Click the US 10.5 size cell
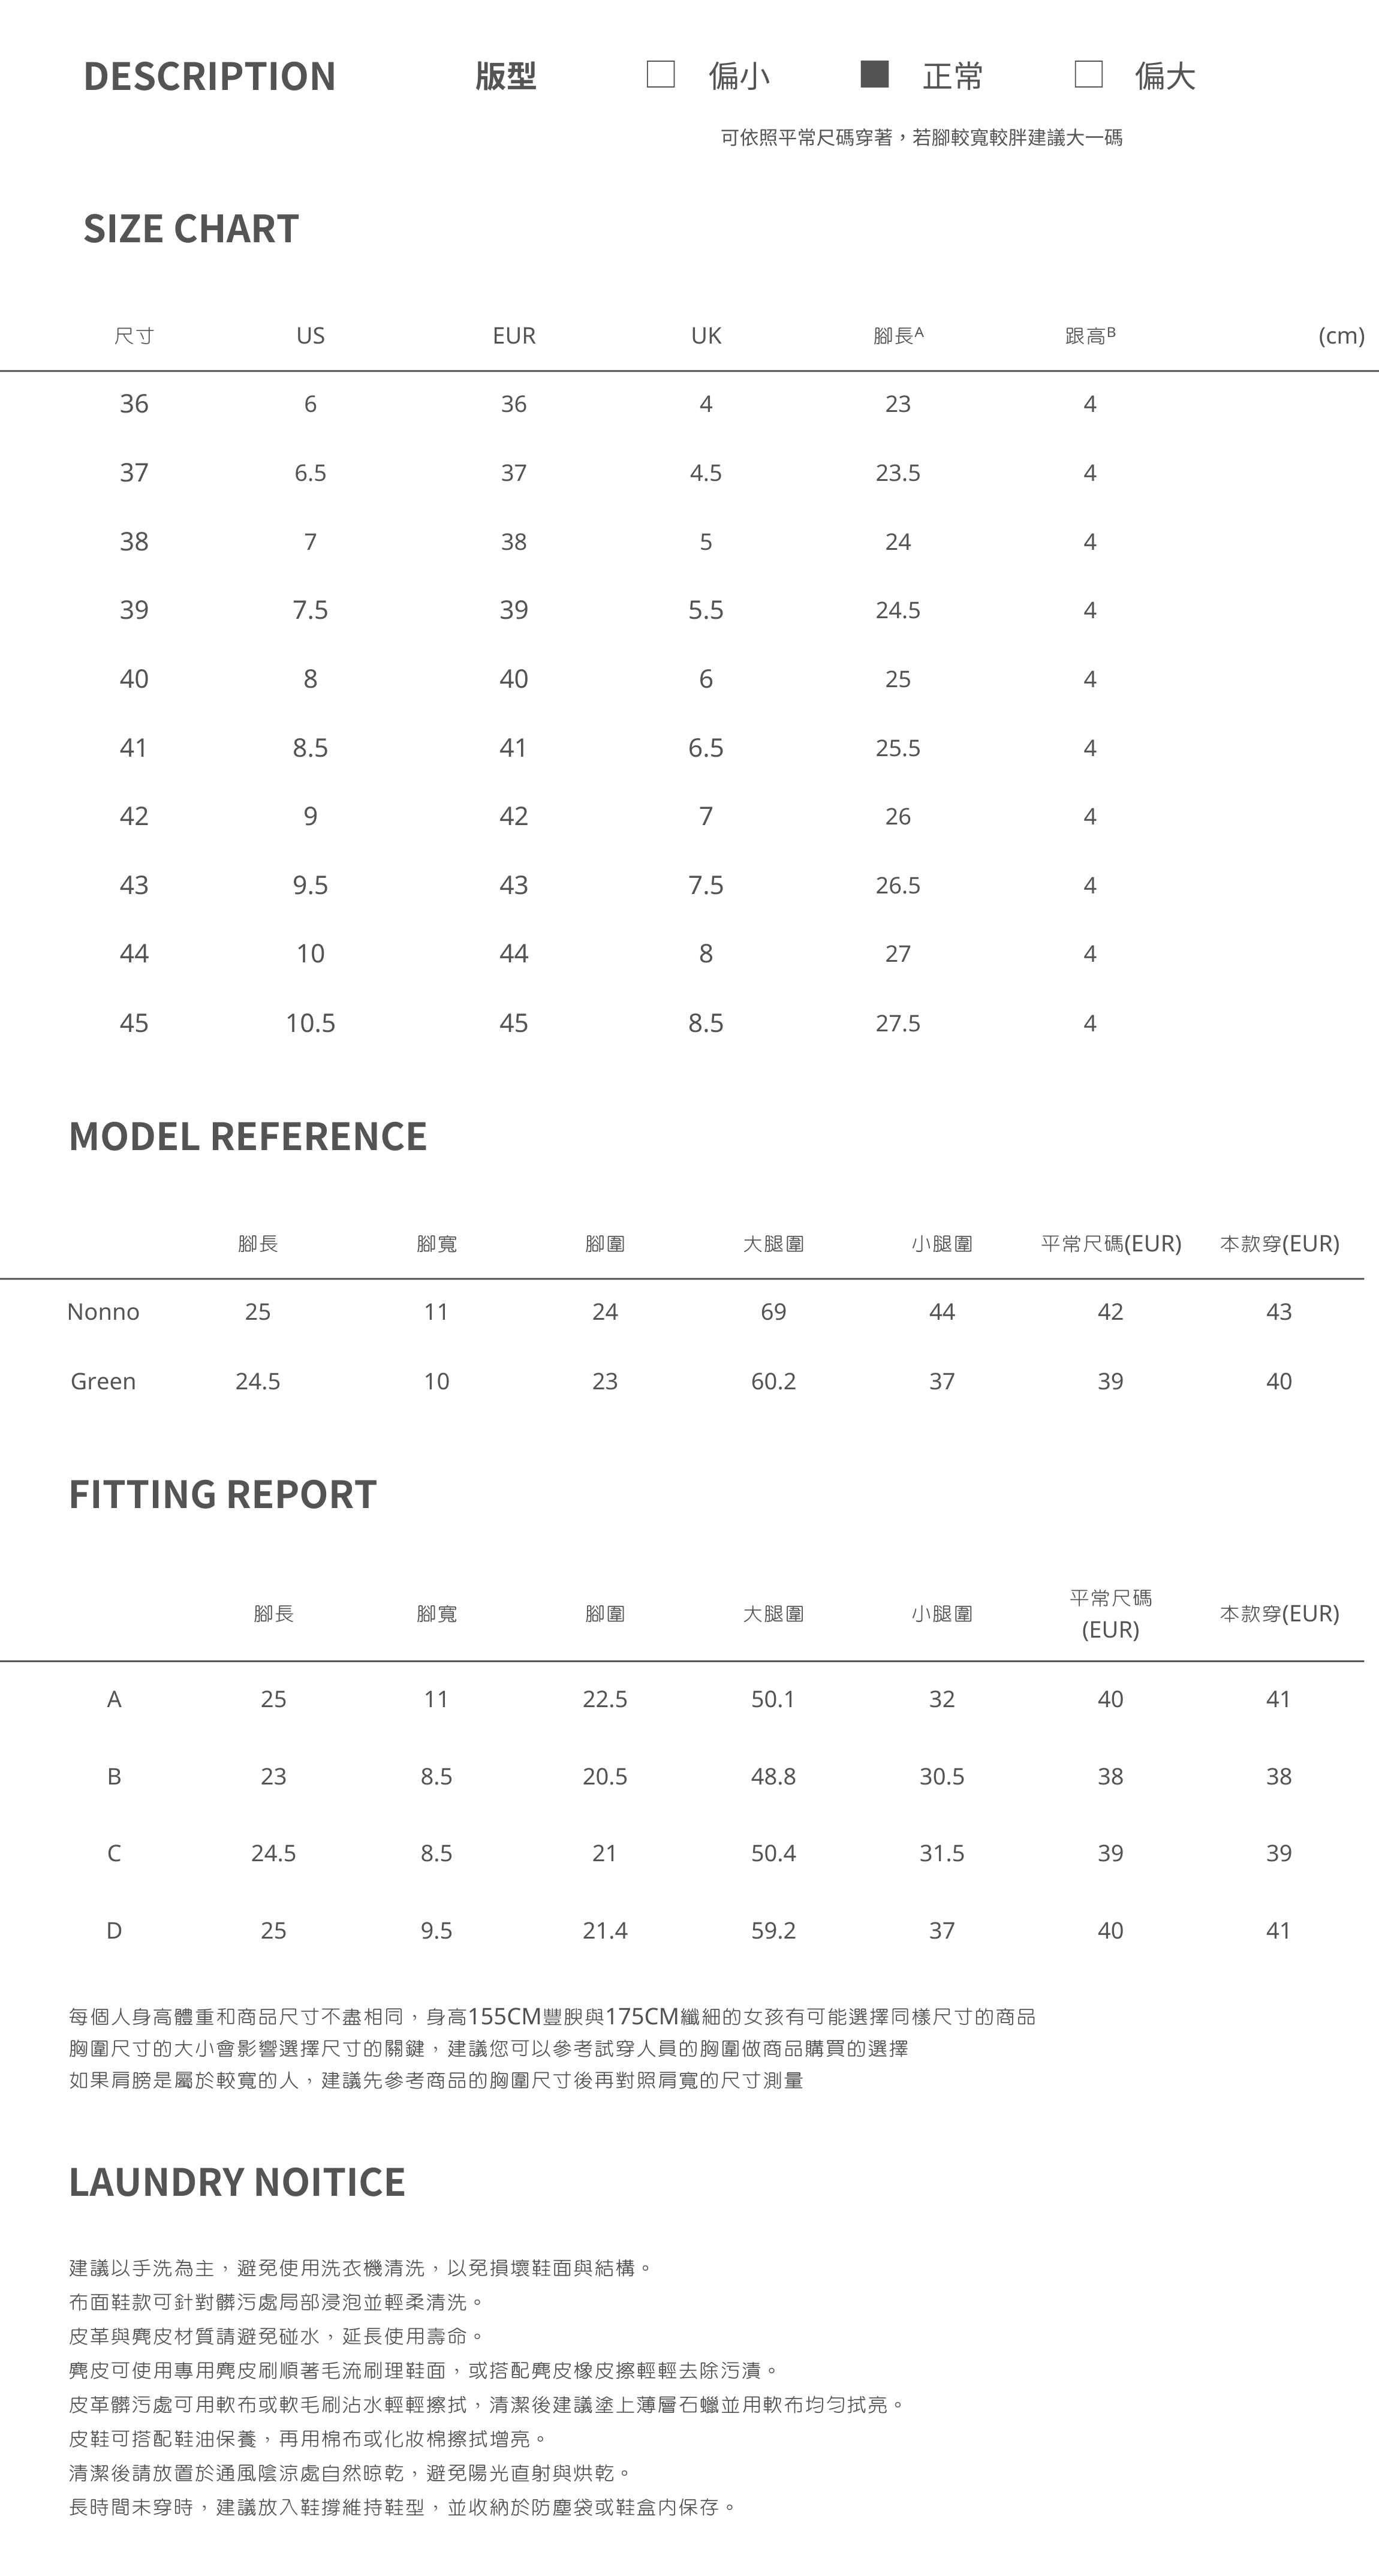 [310, 1023]
